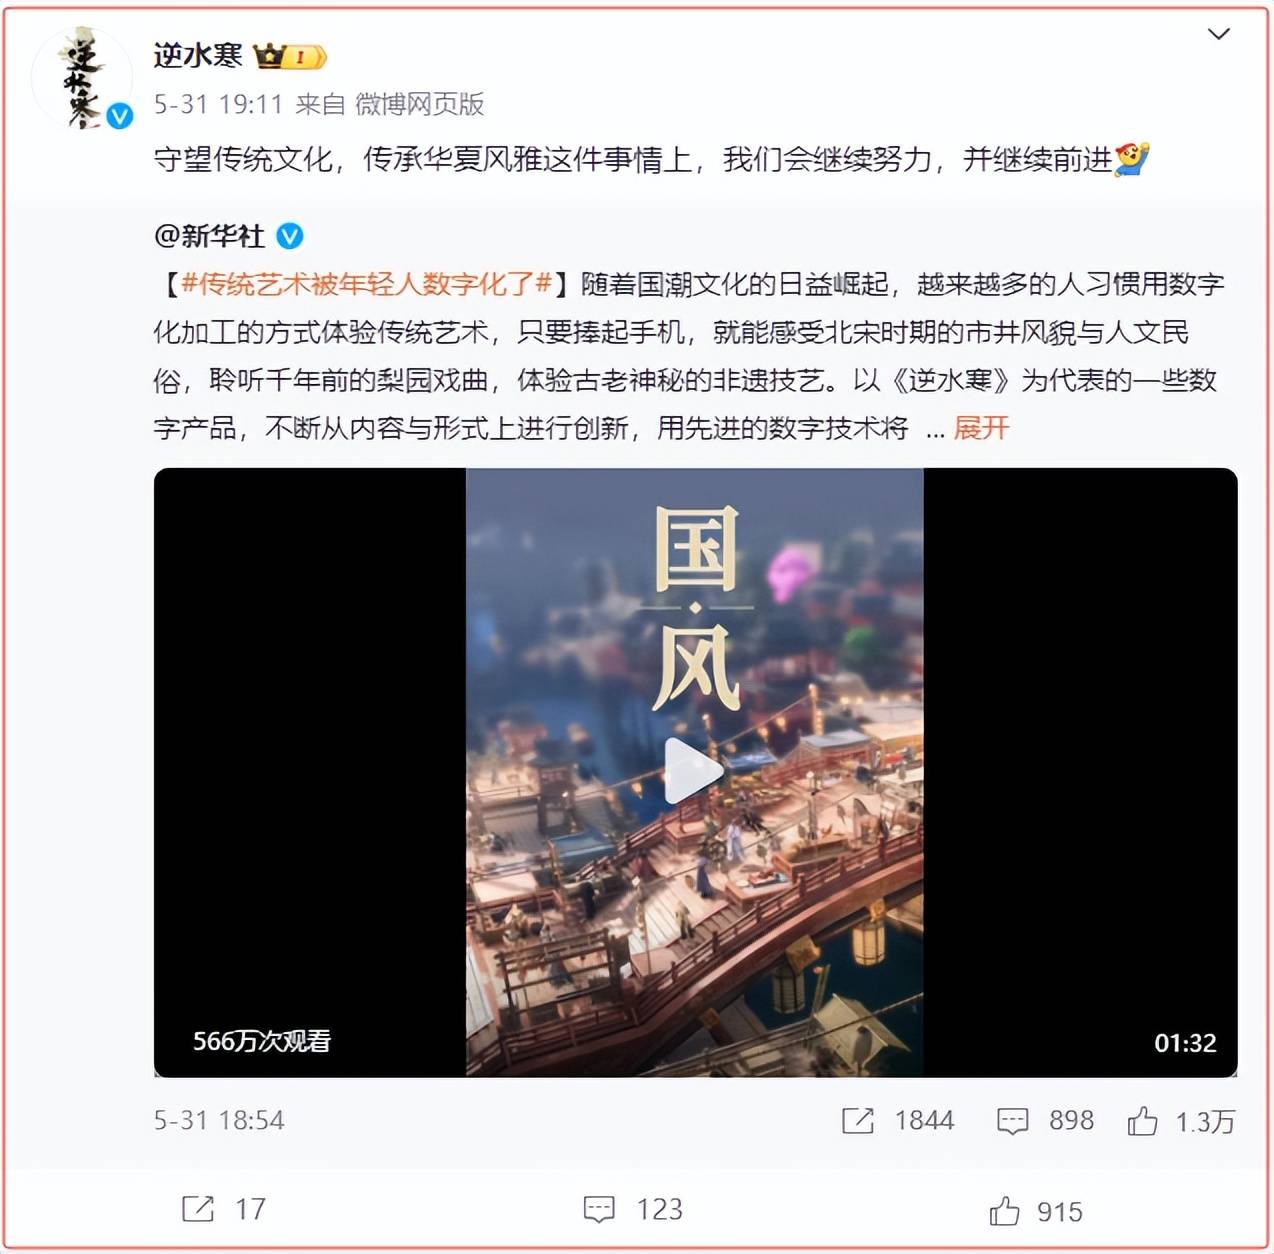Repost this post via the 17 share icon
Viewport: 1274px width, 1254px height.
click(198, 1209)
